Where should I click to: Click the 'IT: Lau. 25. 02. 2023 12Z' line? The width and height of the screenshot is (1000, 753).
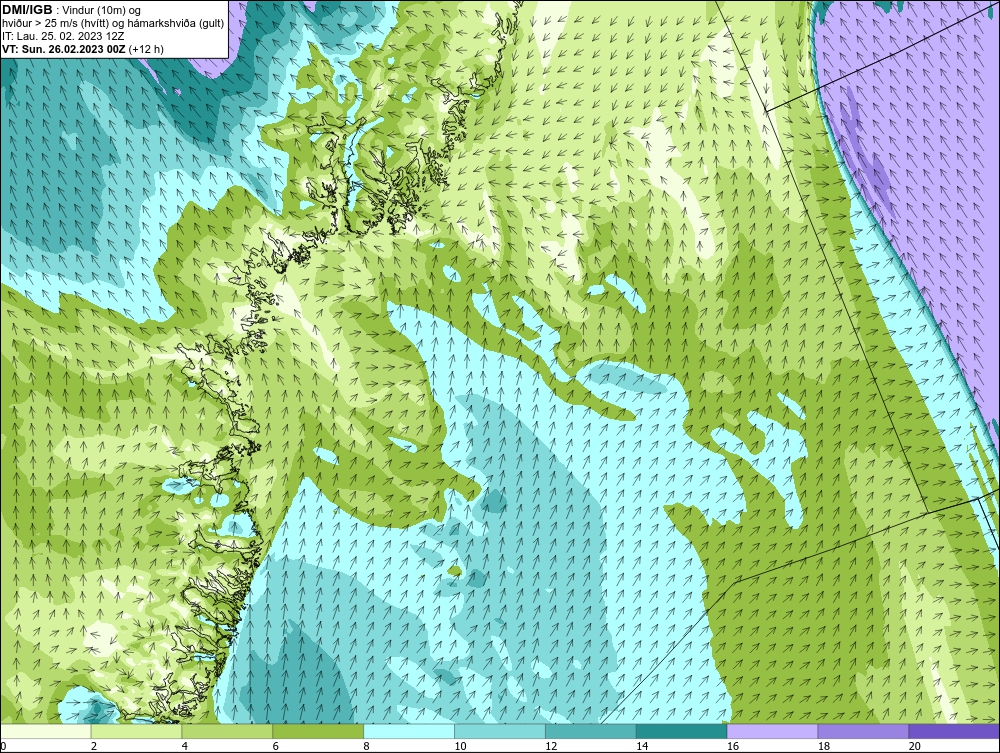tap(63, 36)
